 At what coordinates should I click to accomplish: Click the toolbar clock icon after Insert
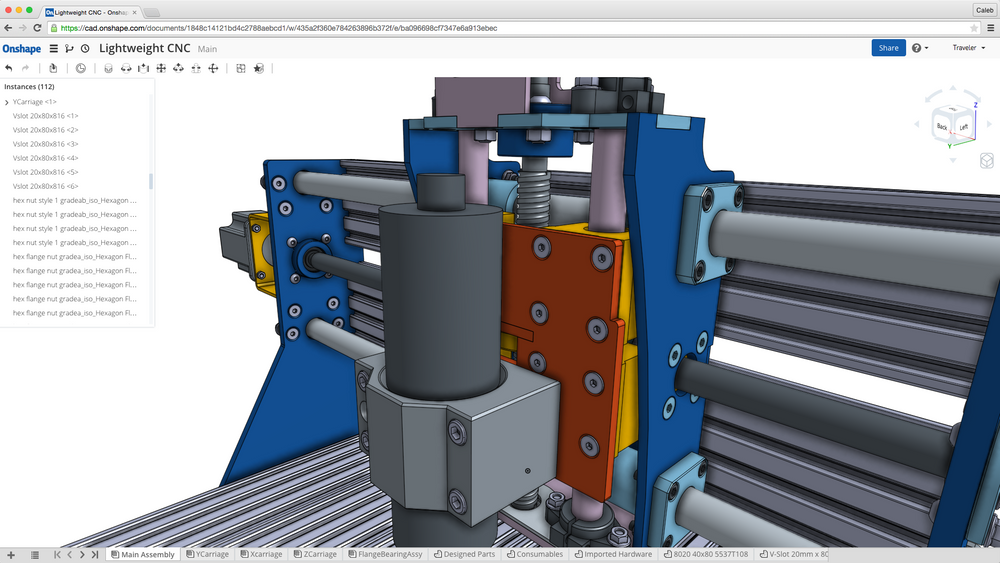coord(80,68)
